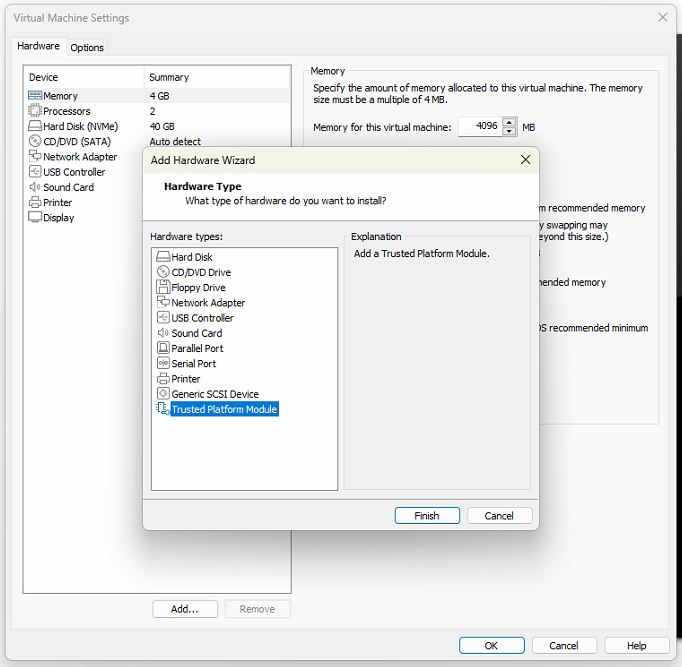Increase memory with the up stepper arrow
This screenshot has width=682, height=667.
click(509, 123)
